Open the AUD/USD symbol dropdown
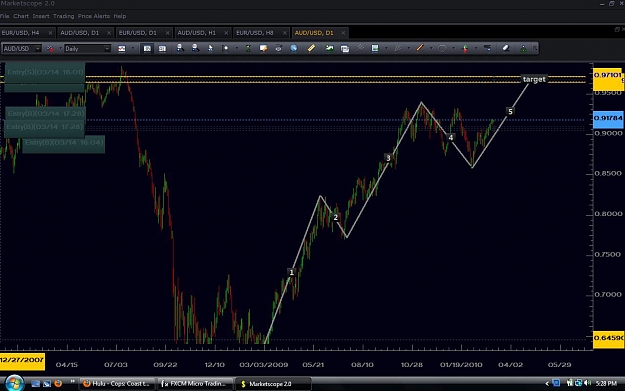 pos(38,49)
